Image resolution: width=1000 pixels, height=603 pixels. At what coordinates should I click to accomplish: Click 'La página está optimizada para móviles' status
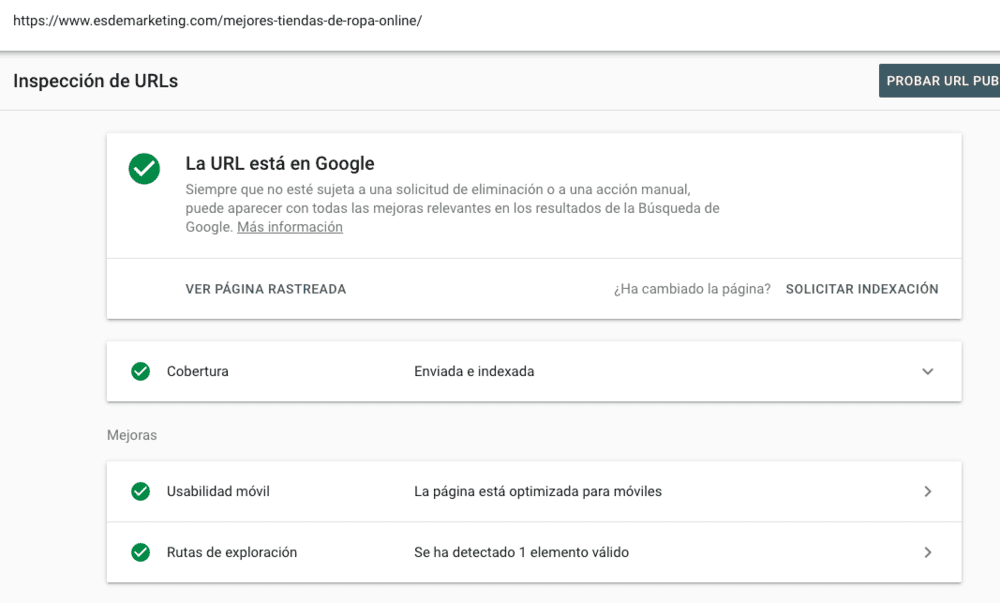click(x=537, y=491)
